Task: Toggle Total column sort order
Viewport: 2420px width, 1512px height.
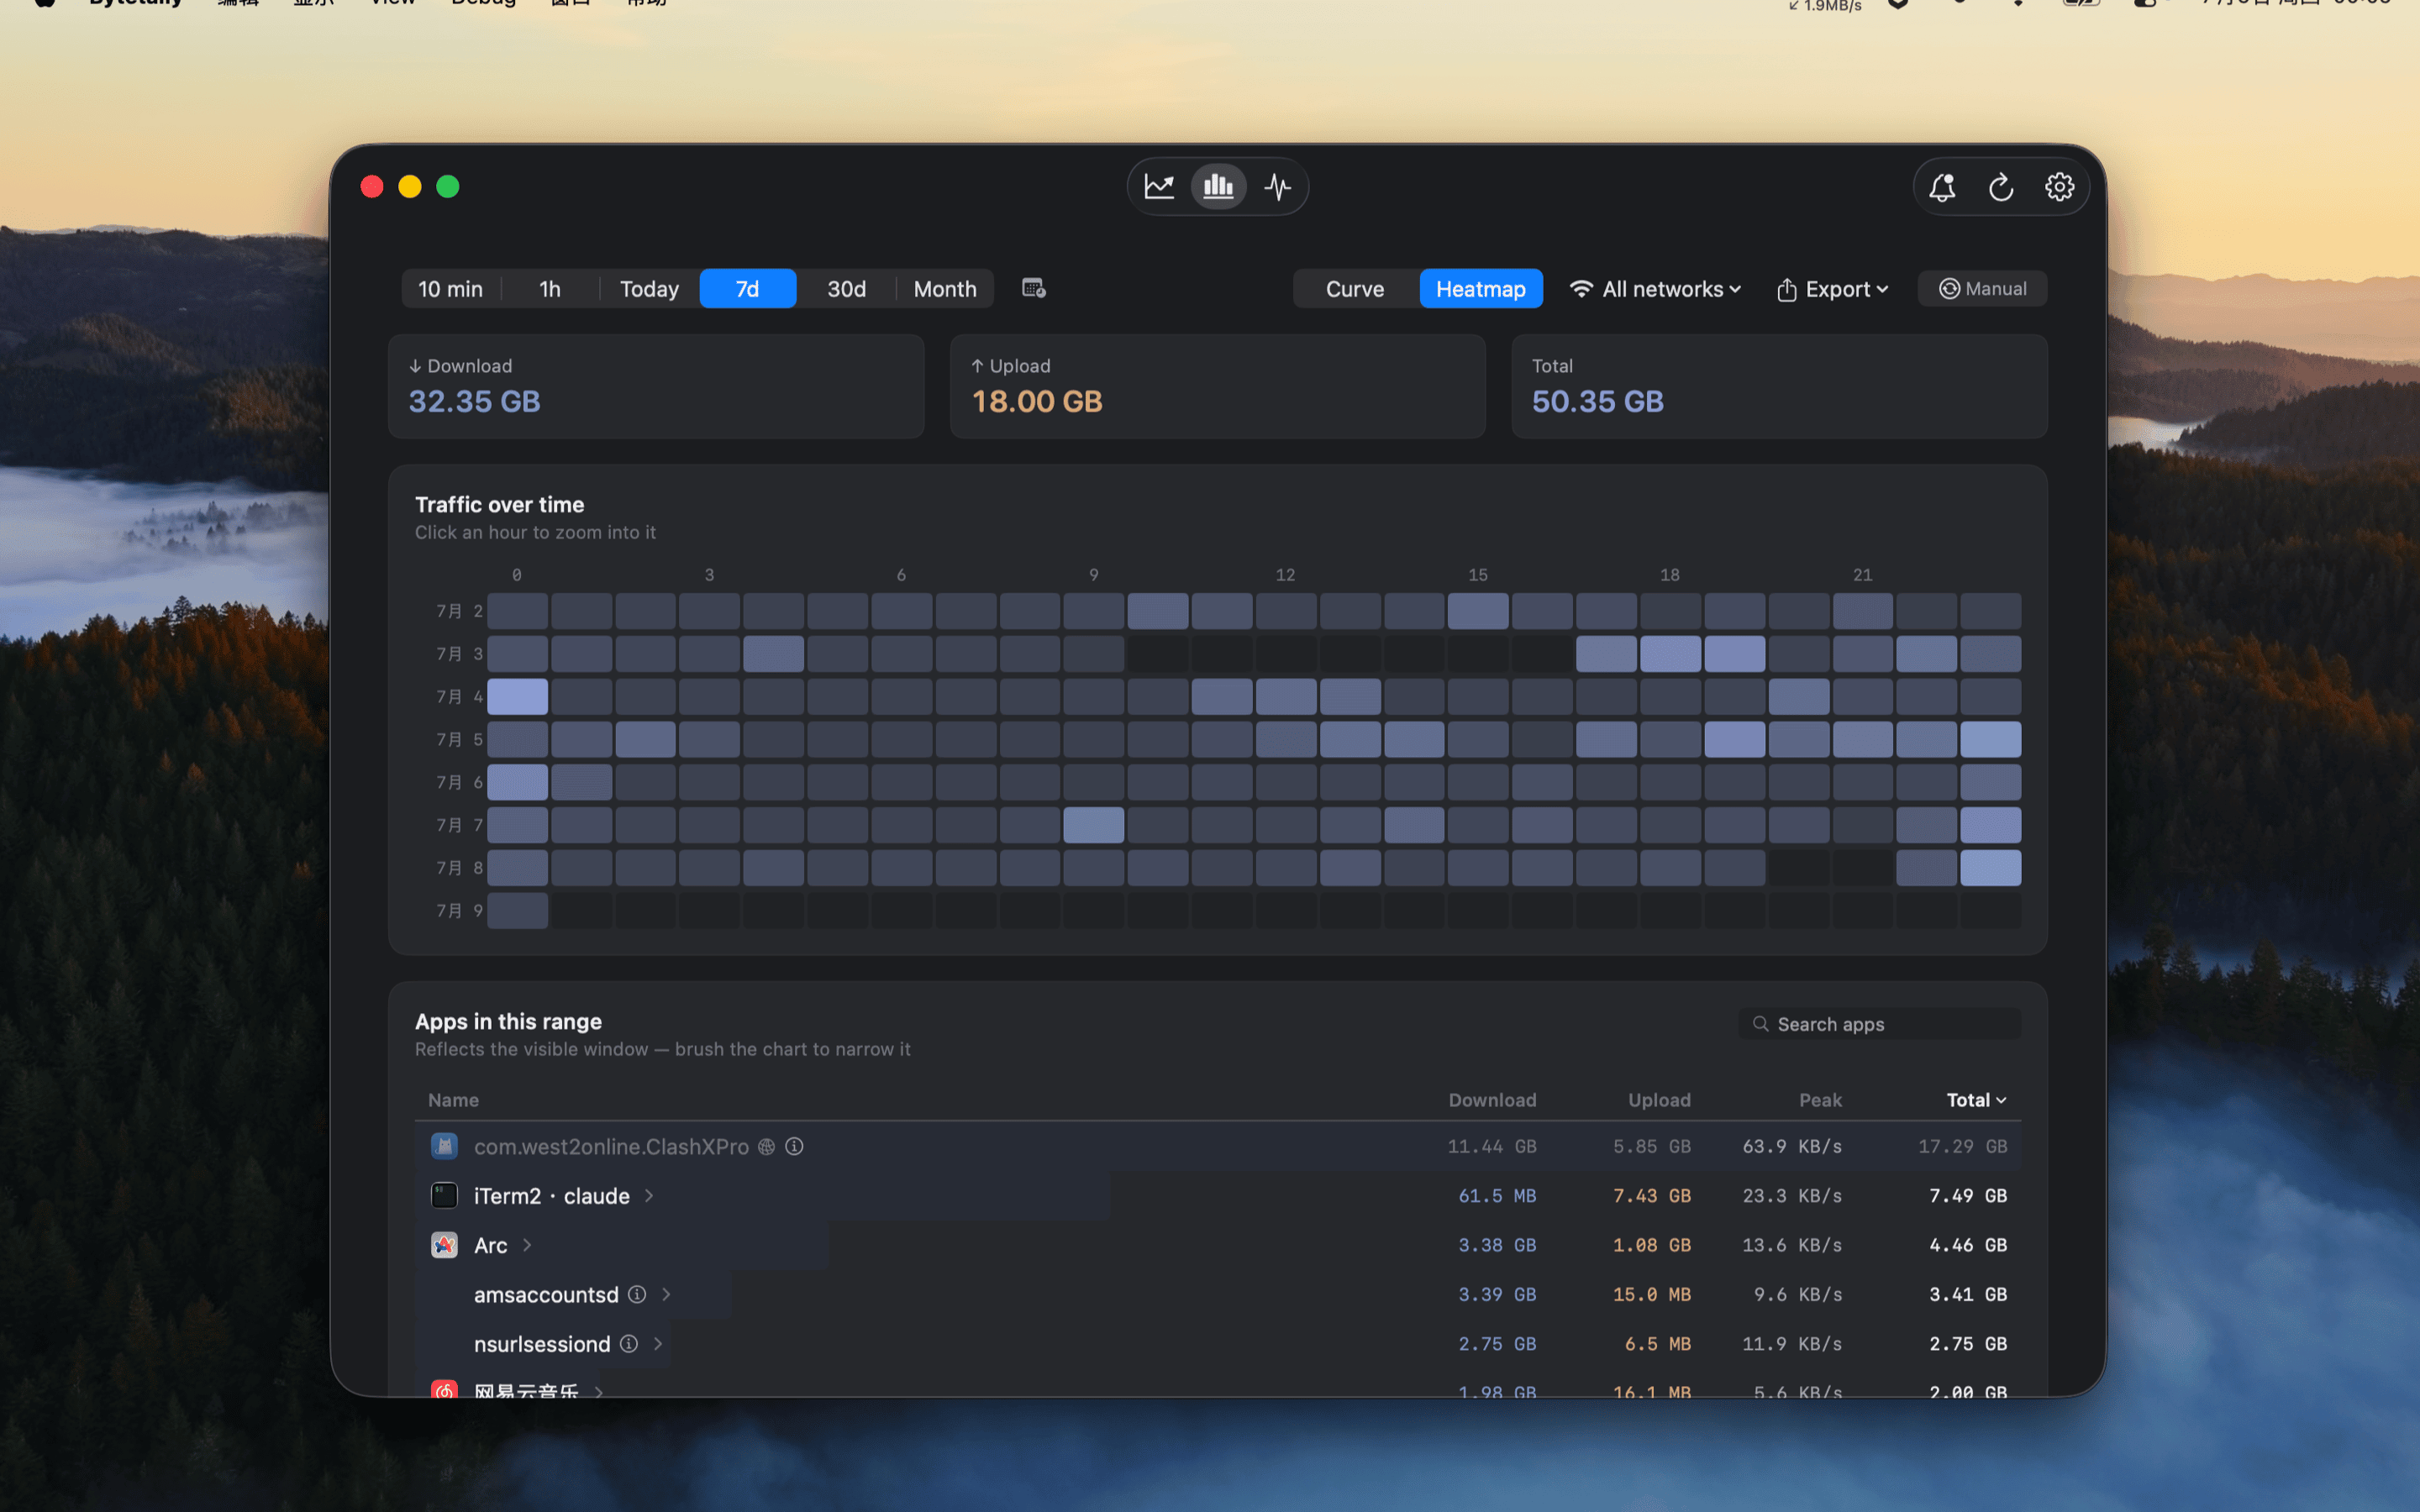Action: (x=1976, y=1100)
